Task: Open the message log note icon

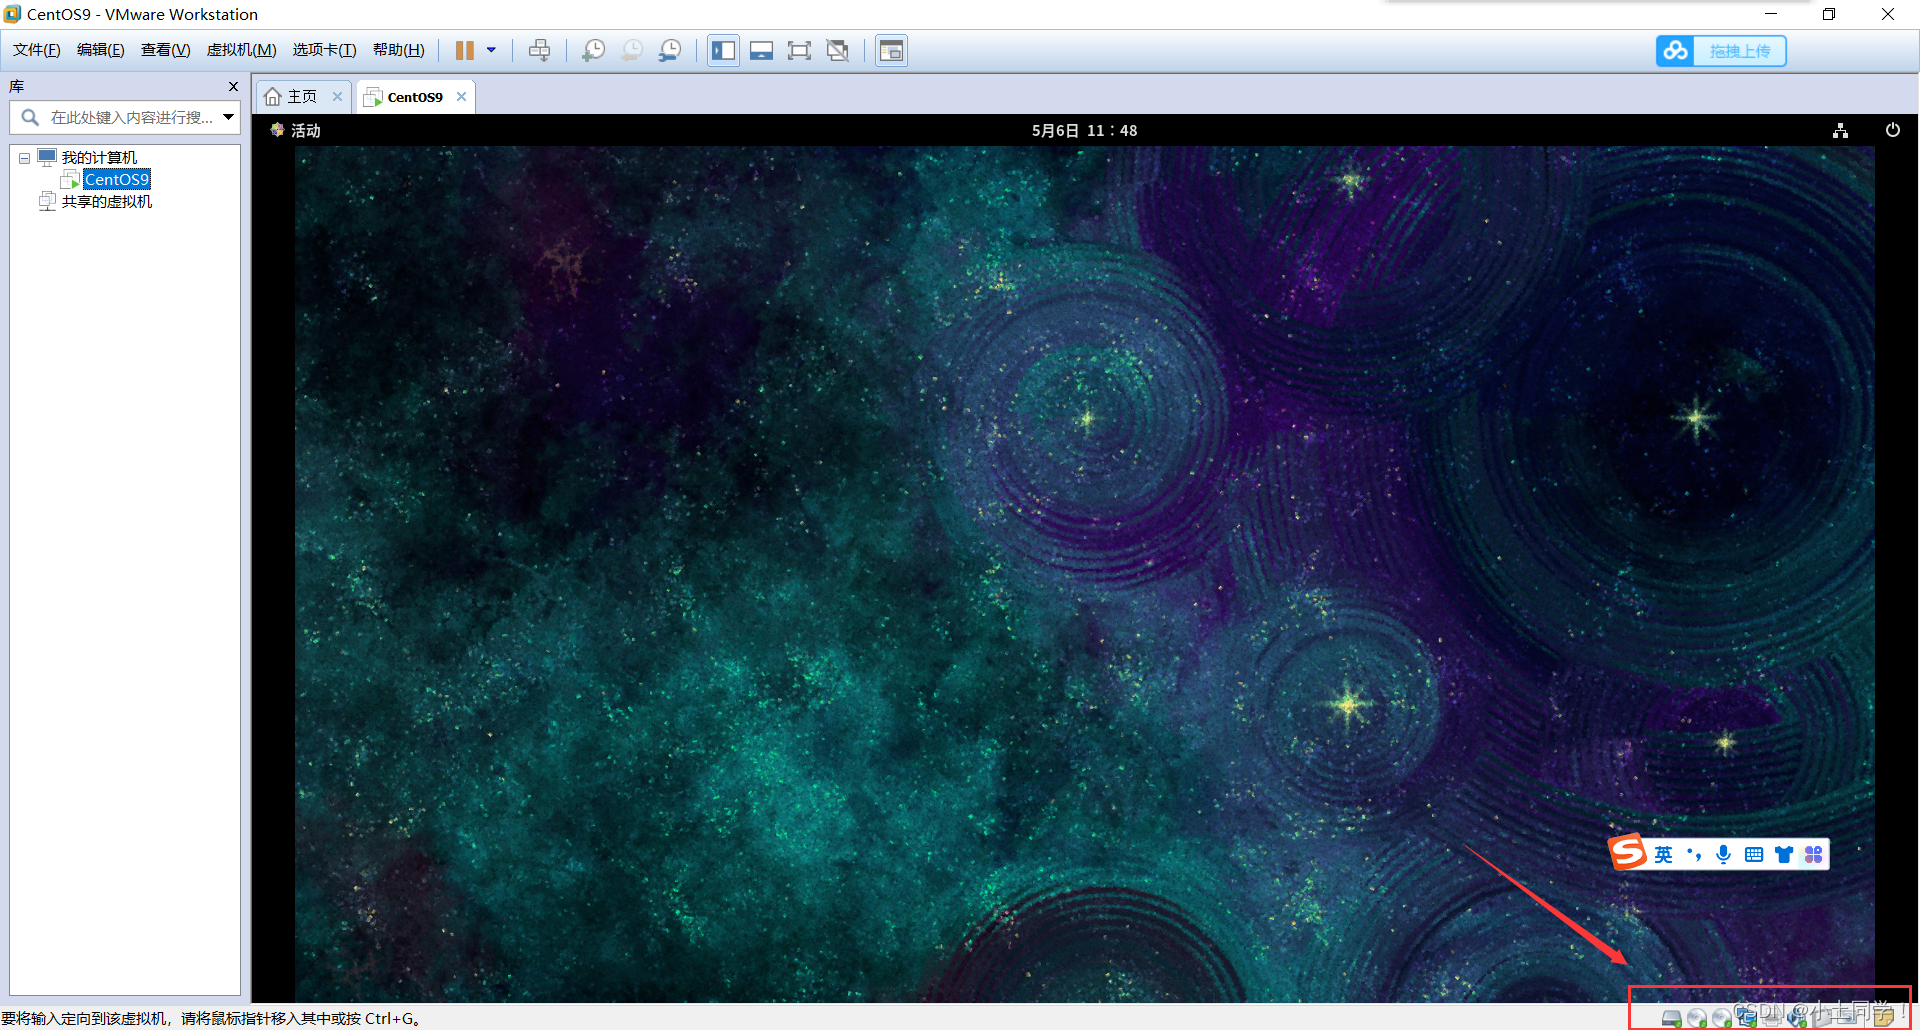Action: tap(1884, 1017)
